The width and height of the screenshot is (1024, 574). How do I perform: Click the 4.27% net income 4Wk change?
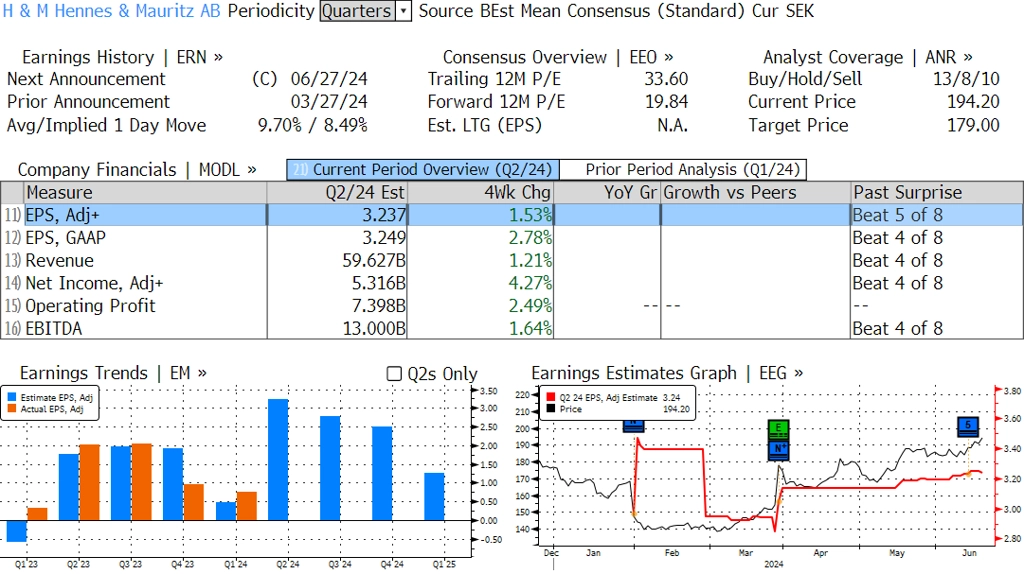(530, 283)
